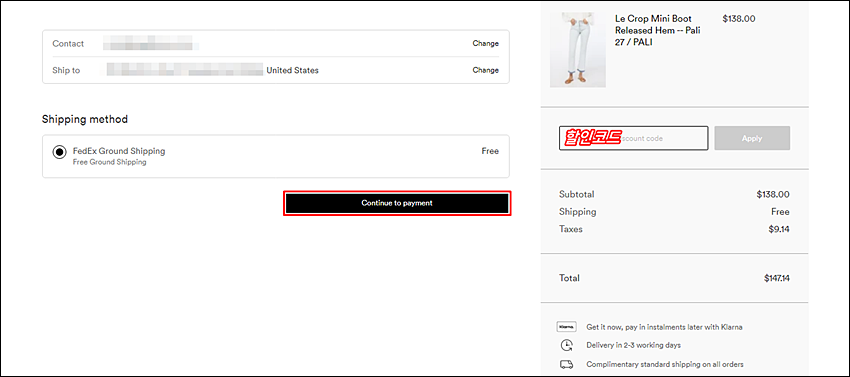The width and height of the screenshot is (850, 377).
Task: Click the Klarna instalments message text
Action: 665,327
